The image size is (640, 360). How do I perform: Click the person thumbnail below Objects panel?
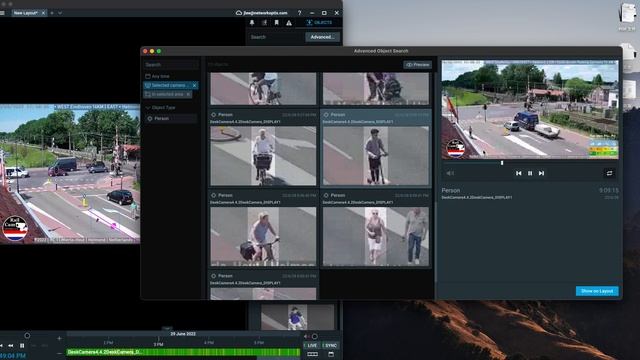coord(298,317)
